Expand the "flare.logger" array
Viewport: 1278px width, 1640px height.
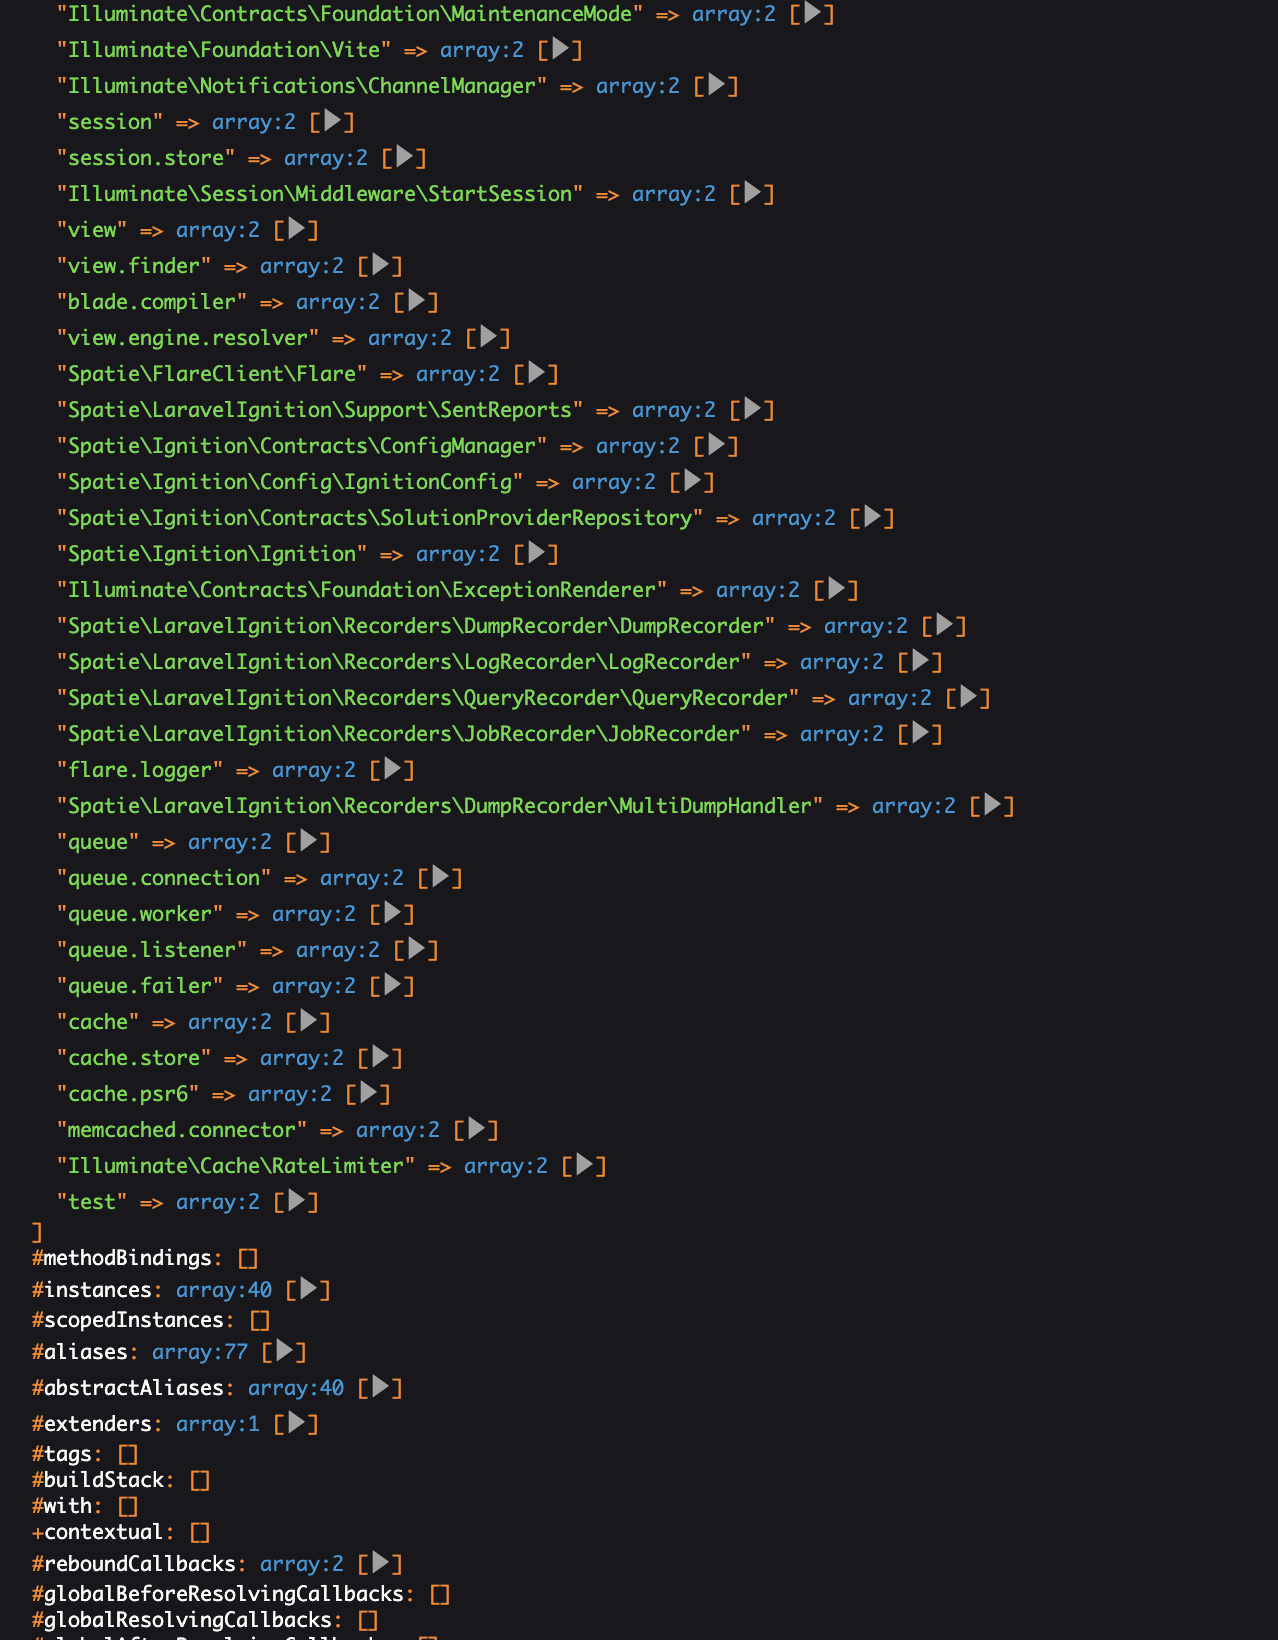tap(393, 770)
